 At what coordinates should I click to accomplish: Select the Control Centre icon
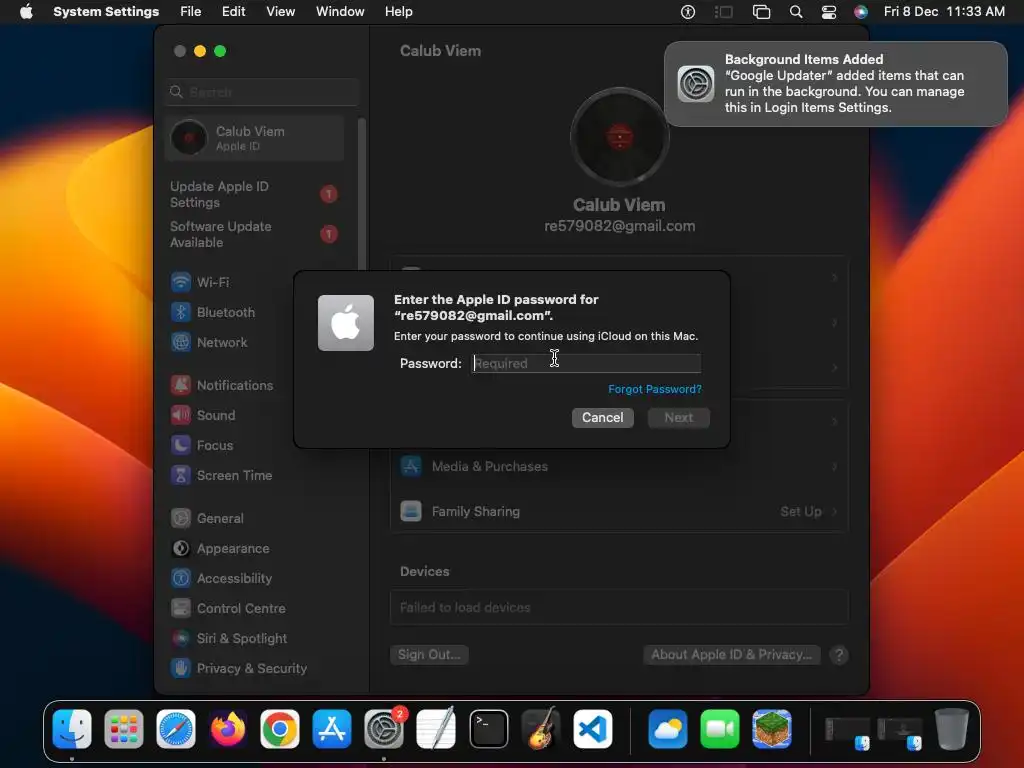click(x=181, y=609)
